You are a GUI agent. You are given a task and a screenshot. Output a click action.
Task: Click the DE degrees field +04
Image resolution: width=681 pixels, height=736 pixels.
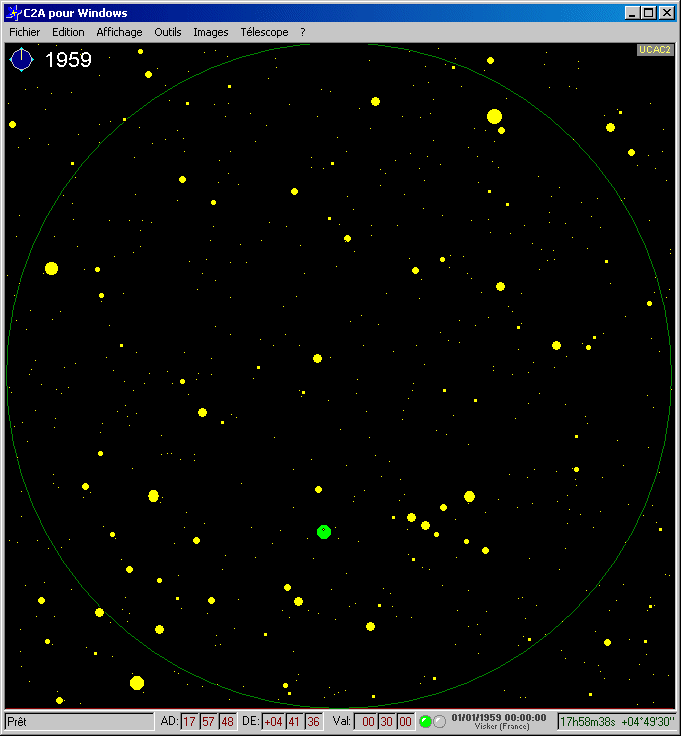coord(273,721)
